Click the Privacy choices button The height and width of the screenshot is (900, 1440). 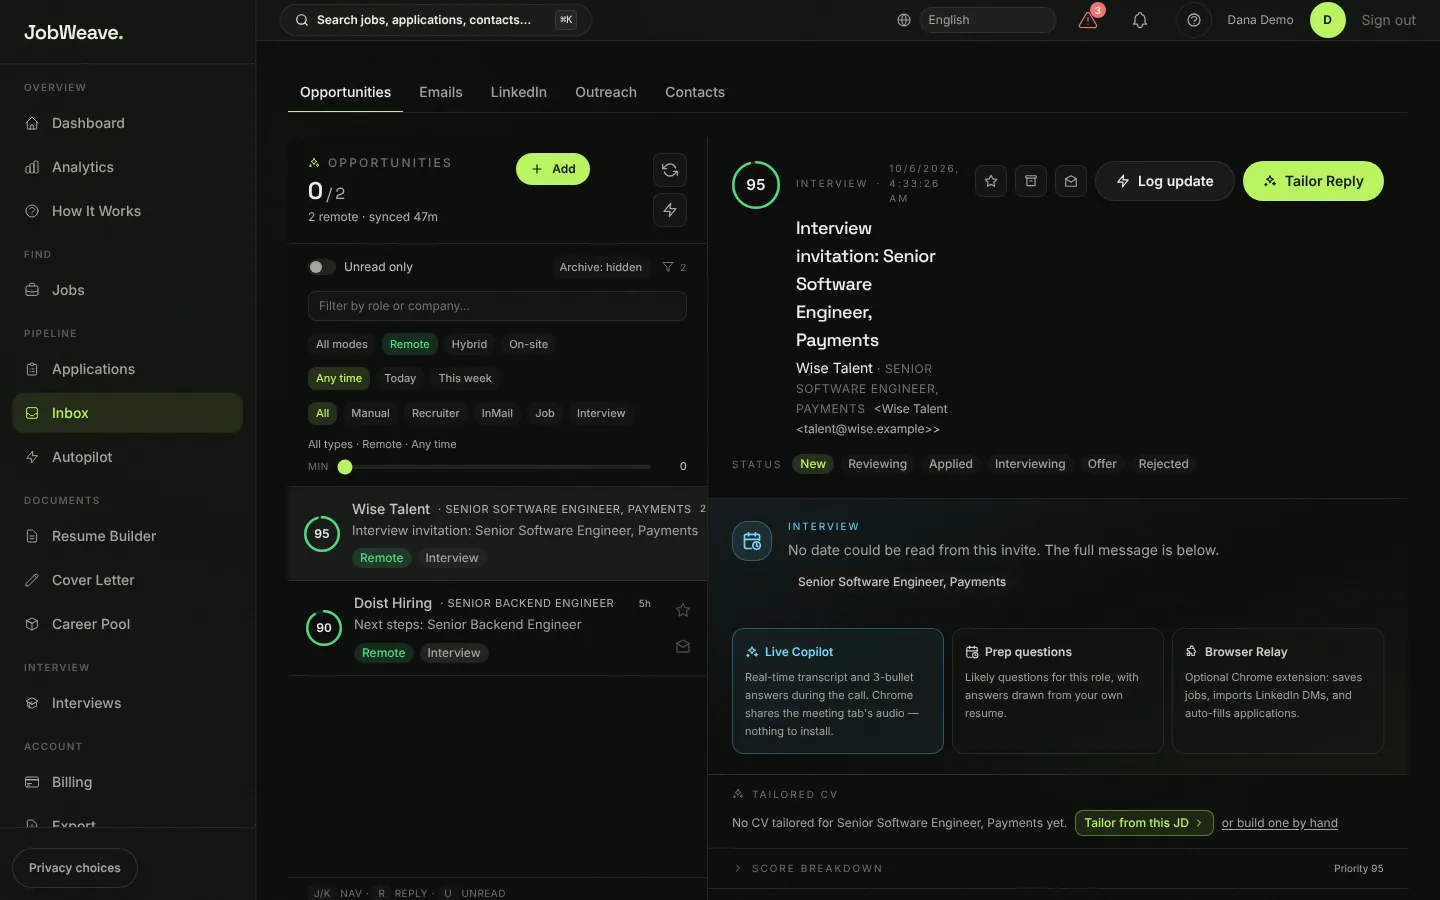pos(75,868)
